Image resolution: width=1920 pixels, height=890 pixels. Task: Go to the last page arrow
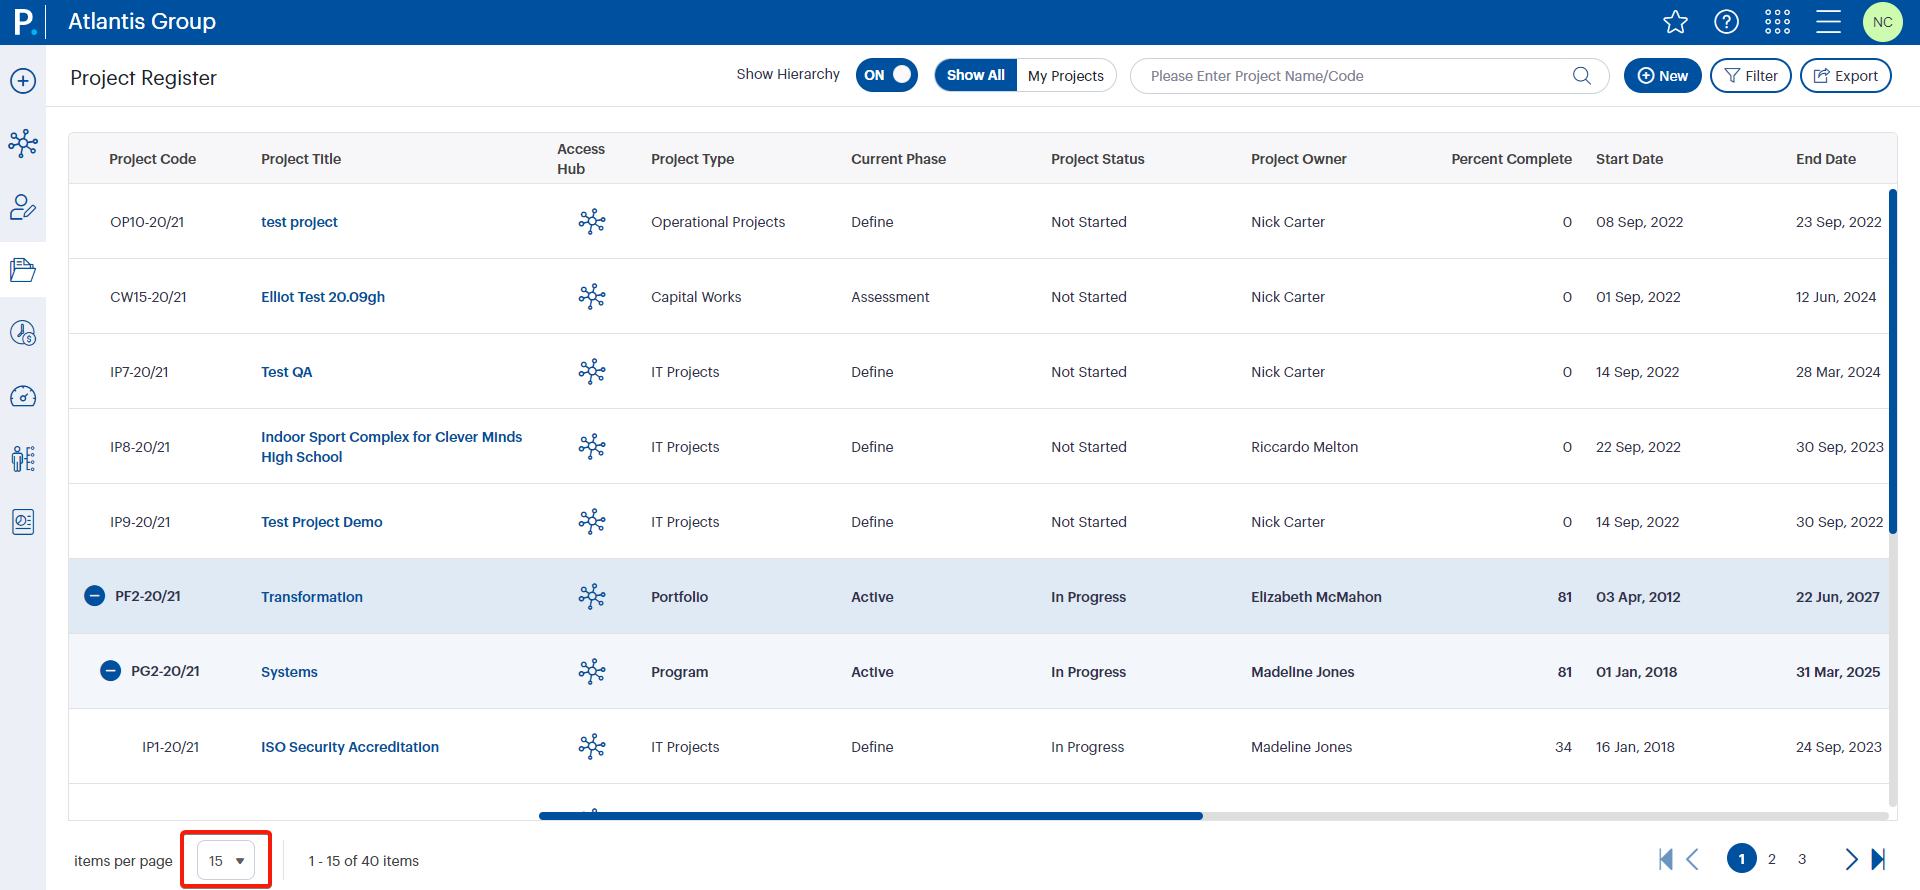click(x=1878, y=859)
